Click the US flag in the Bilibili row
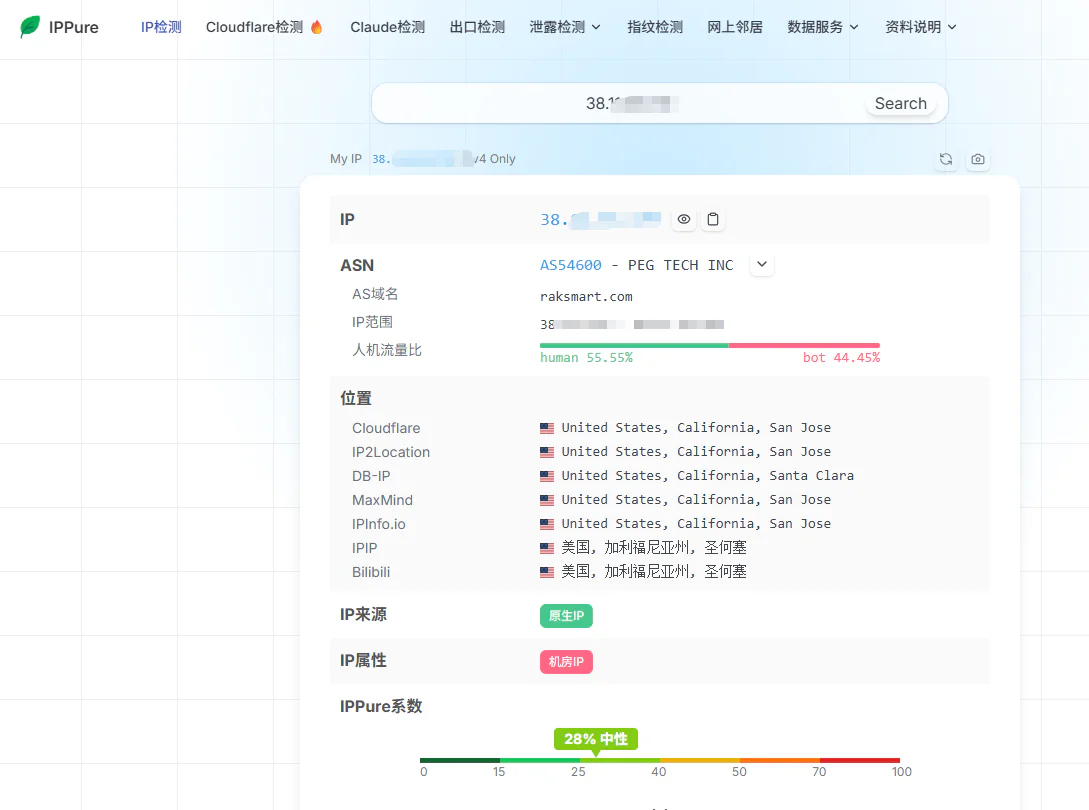Image resolution: width=1089 pixels, height=810 pixels. pos(547,572)
